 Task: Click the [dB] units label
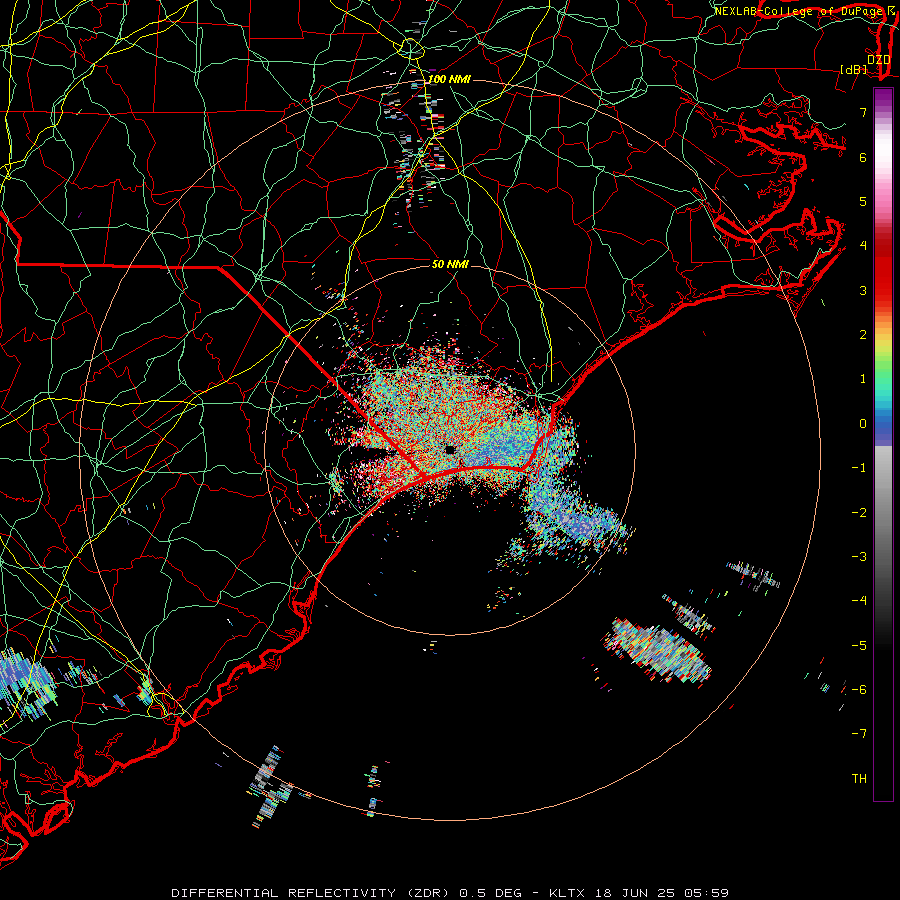pyautogui.click(x=854, y=69)
